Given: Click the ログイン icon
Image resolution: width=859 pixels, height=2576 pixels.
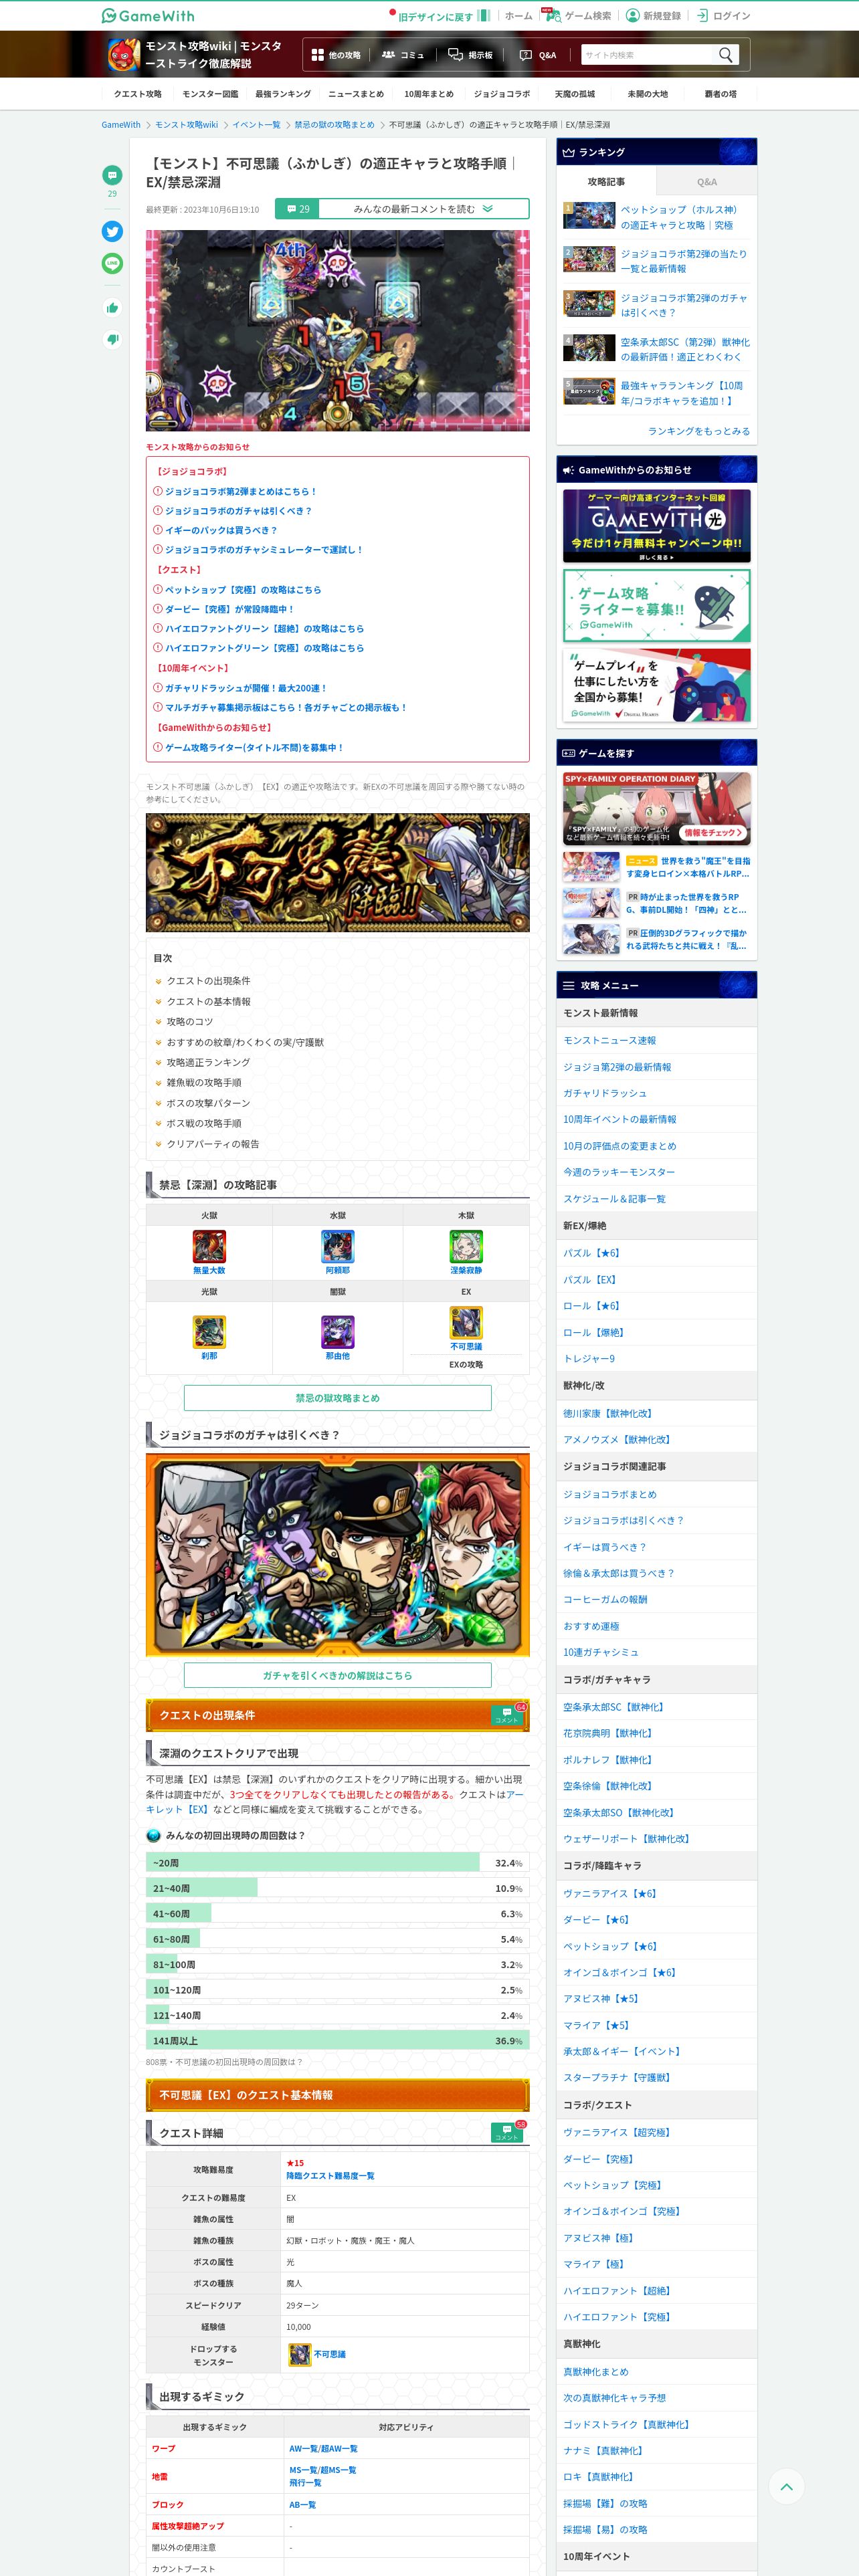Looking at the screenshot, I should point(702,15).
